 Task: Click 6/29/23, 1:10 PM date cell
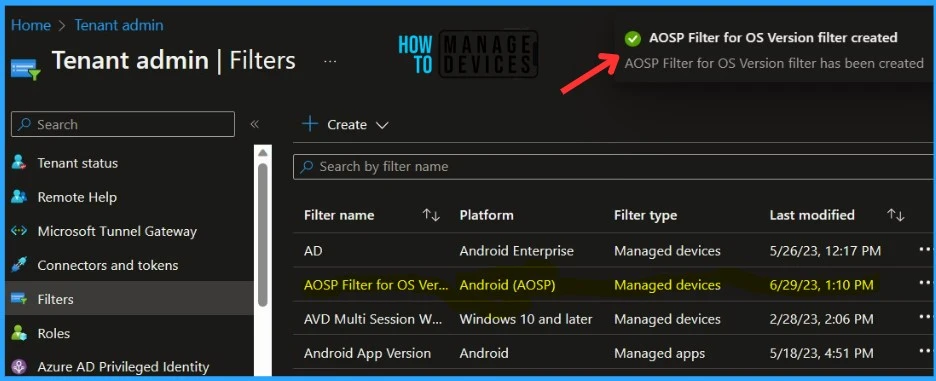(821, 285)
